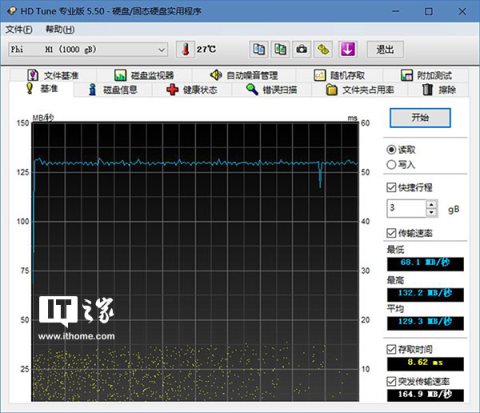Click the minimum 68.1 MB/秒 value

pos(425,264)
